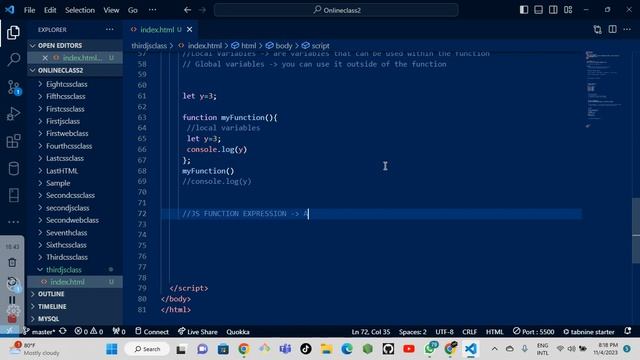Select the Secondwebclass folder row

coord(75,220)
